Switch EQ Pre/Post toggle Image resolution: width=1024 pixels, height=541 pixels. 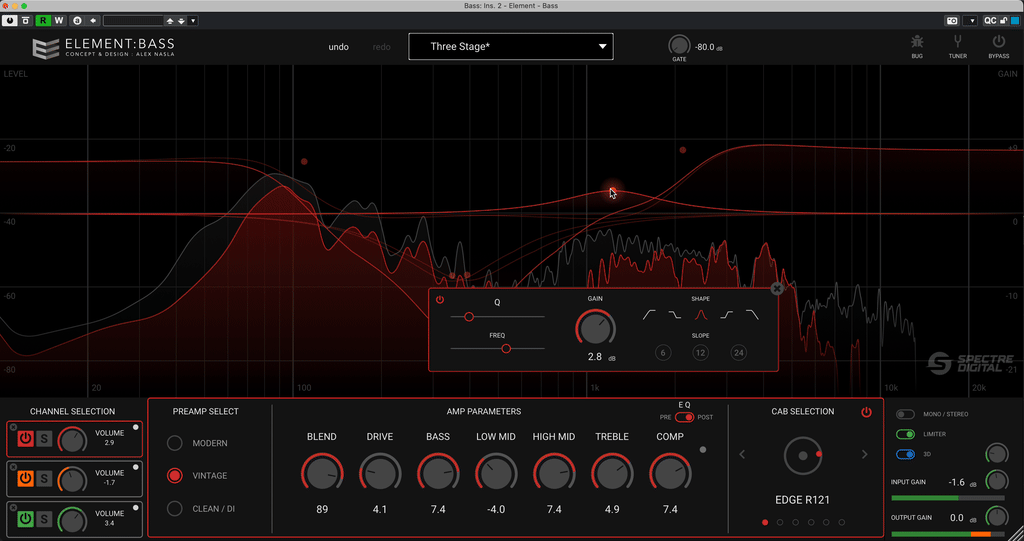point(684,417)
